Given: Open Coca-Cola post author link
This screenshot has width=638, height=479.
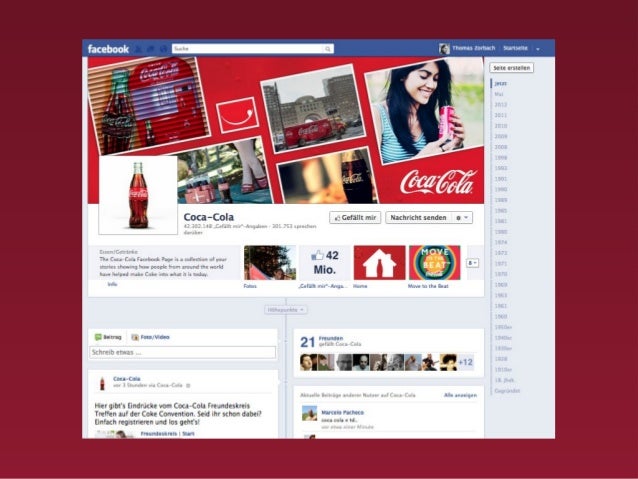Looking at the screenshot, I should (x=127, y=378).
